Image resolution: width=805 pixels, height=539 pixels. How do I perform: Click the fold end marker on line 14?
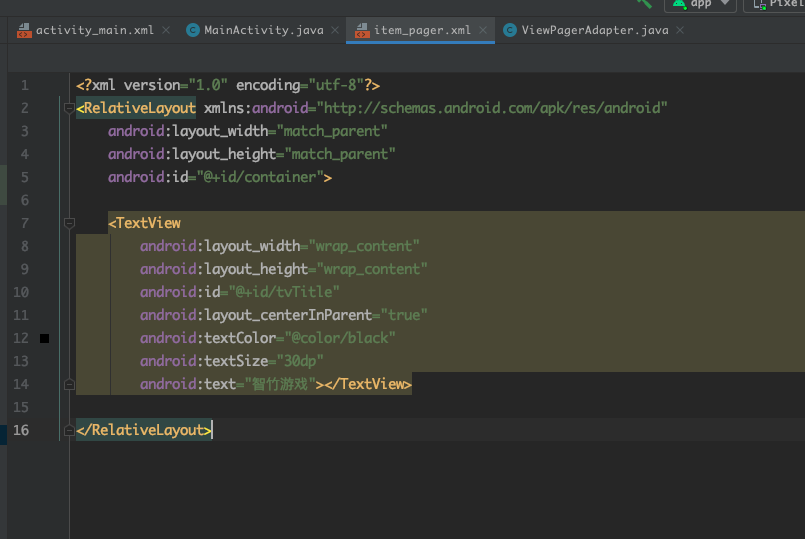click(x=69, y=384)
